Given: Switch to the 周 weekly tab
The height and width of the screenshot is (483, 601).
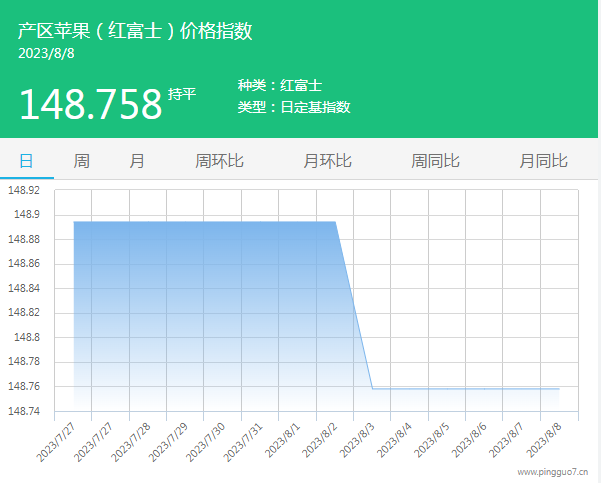Looking at the screenshot, I should tap(82, 161).
